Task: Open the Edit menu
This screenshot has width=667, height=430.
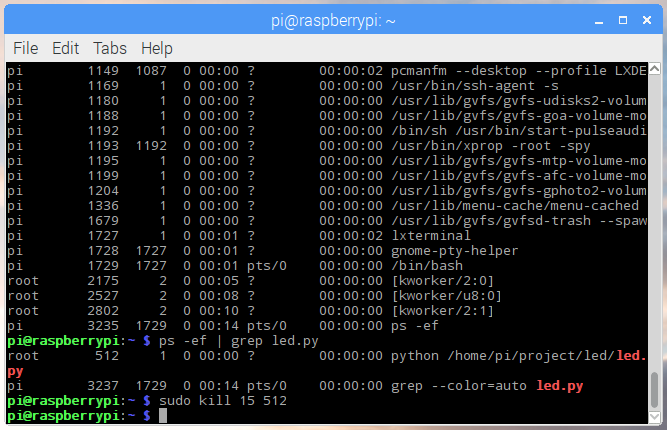Action: 66,48
